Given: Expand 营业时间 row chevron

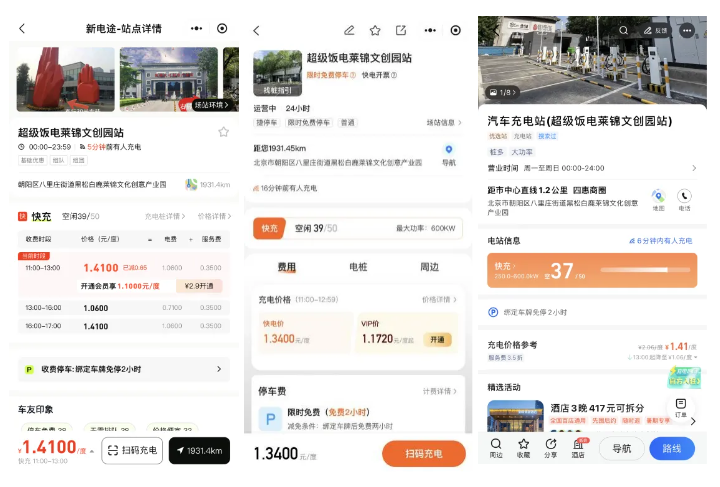Looking at the screenshot, I should tap(694, 168).
